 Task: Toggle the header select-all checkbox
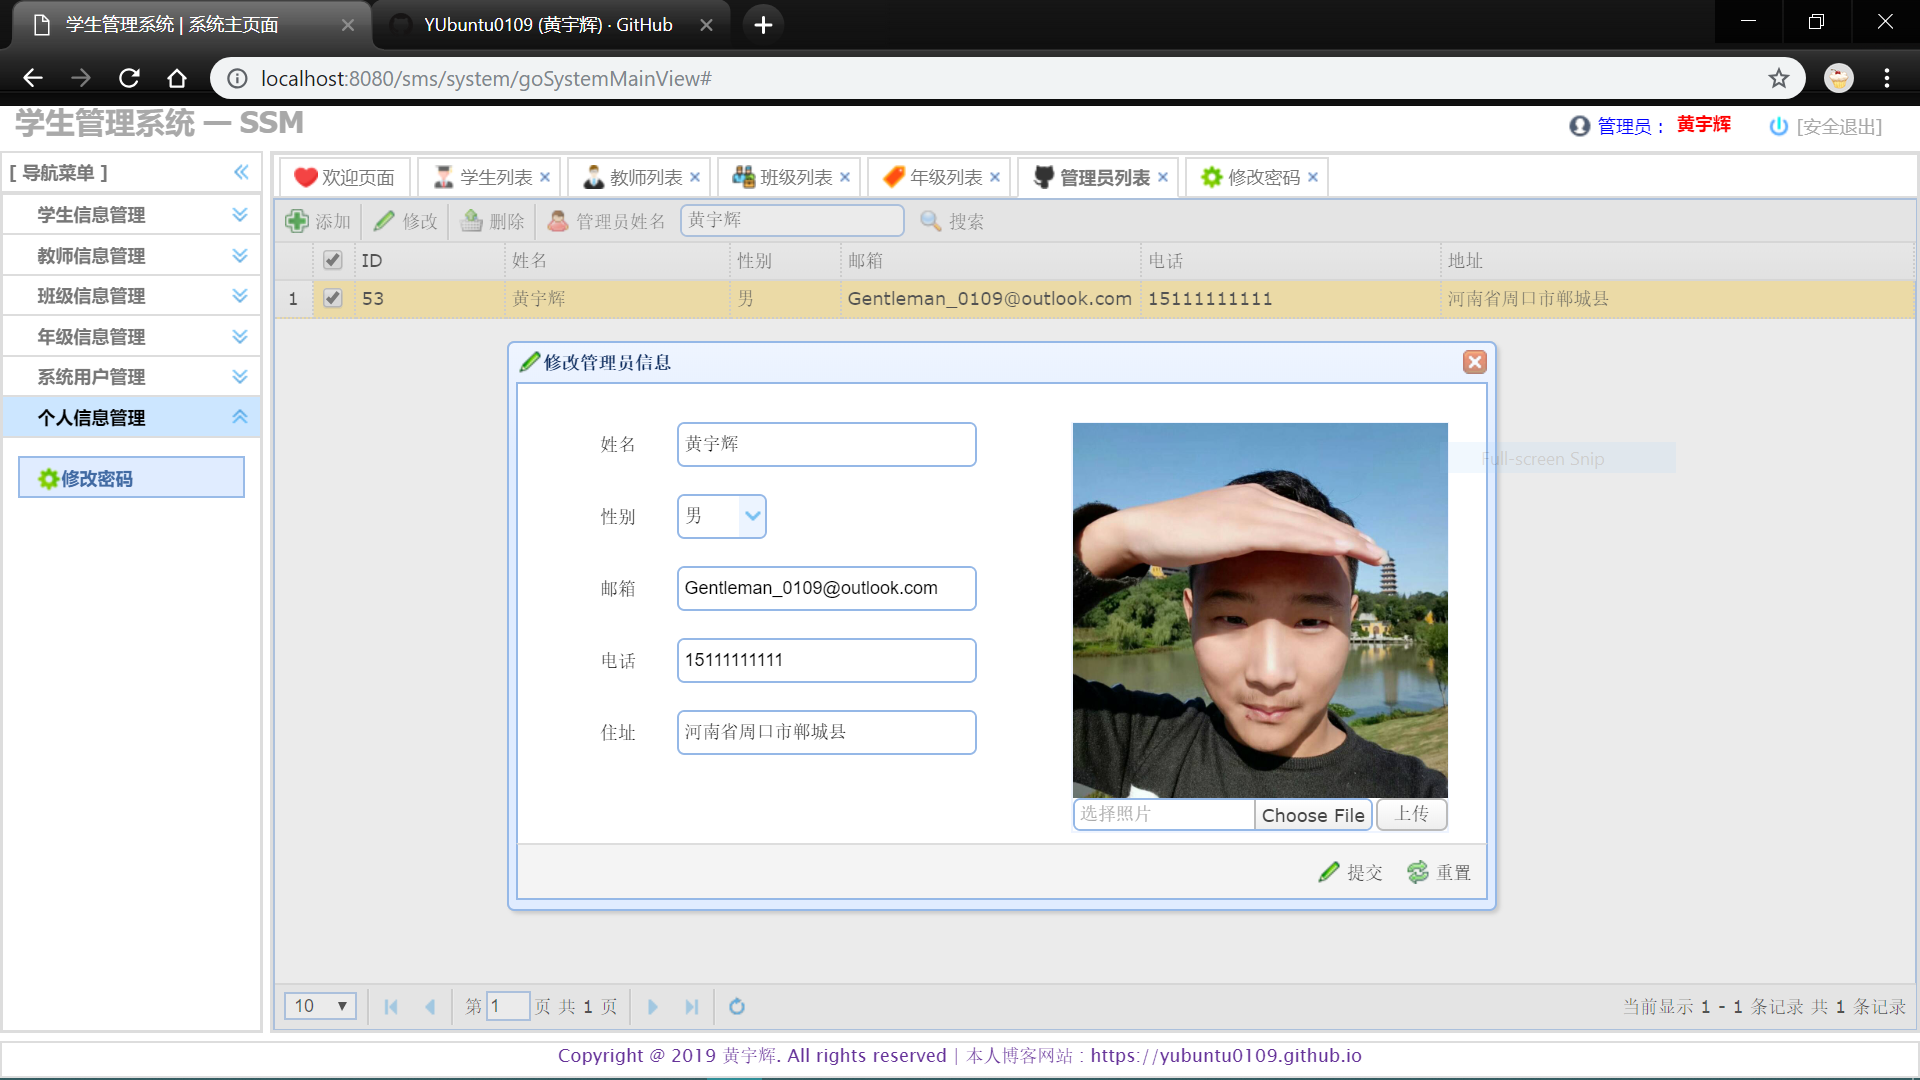pyautogui.click(x=333, y=260)
